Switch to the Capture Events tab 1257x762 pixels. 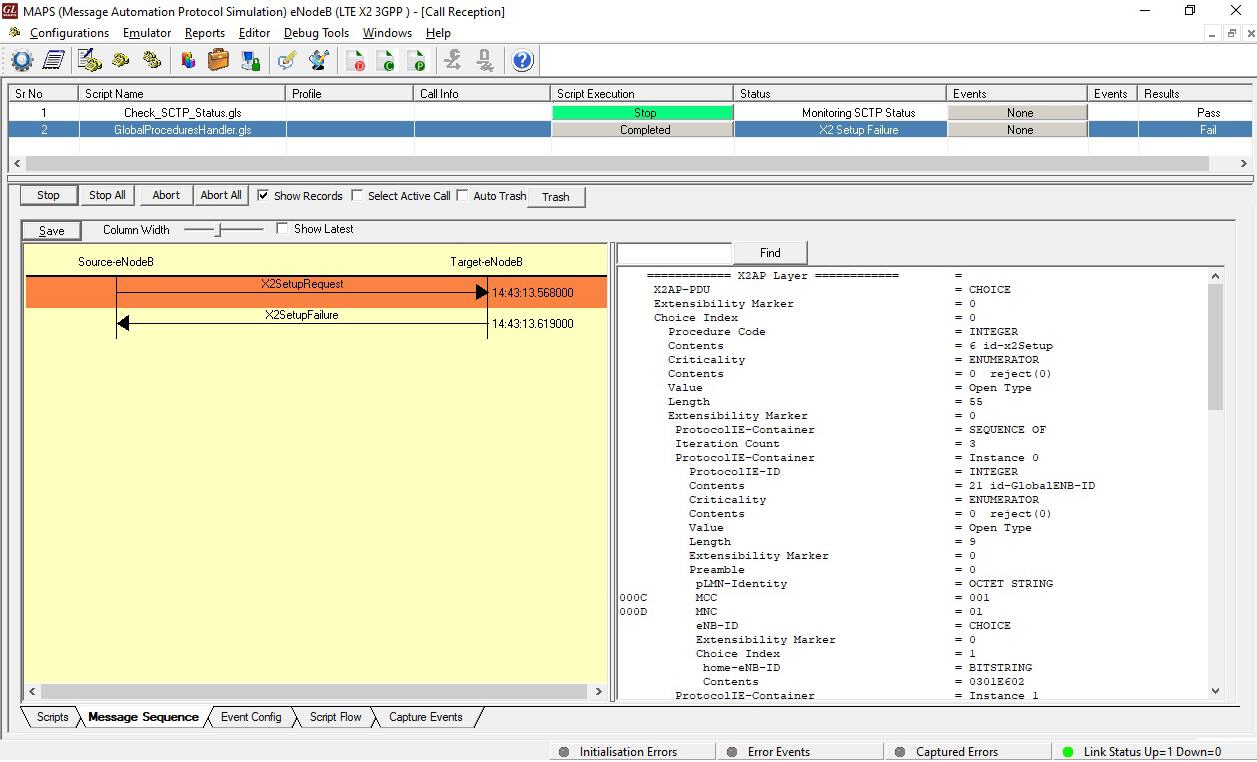pyautogui.click(x=425, y=717)
